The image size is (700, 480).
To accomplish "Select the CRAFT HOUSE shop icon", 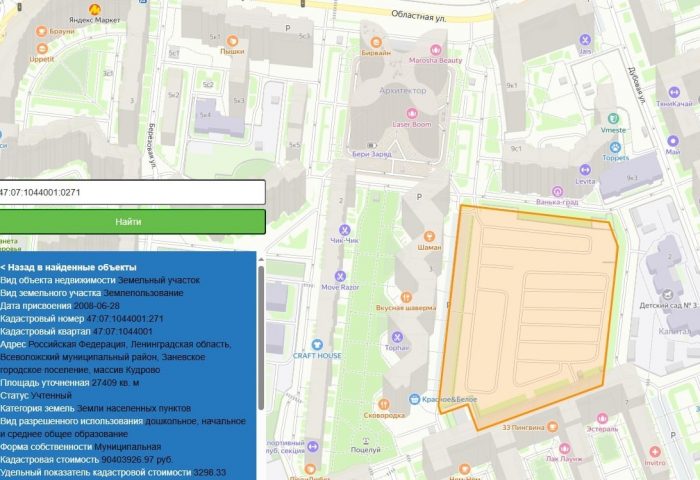I will click(316, 344).
